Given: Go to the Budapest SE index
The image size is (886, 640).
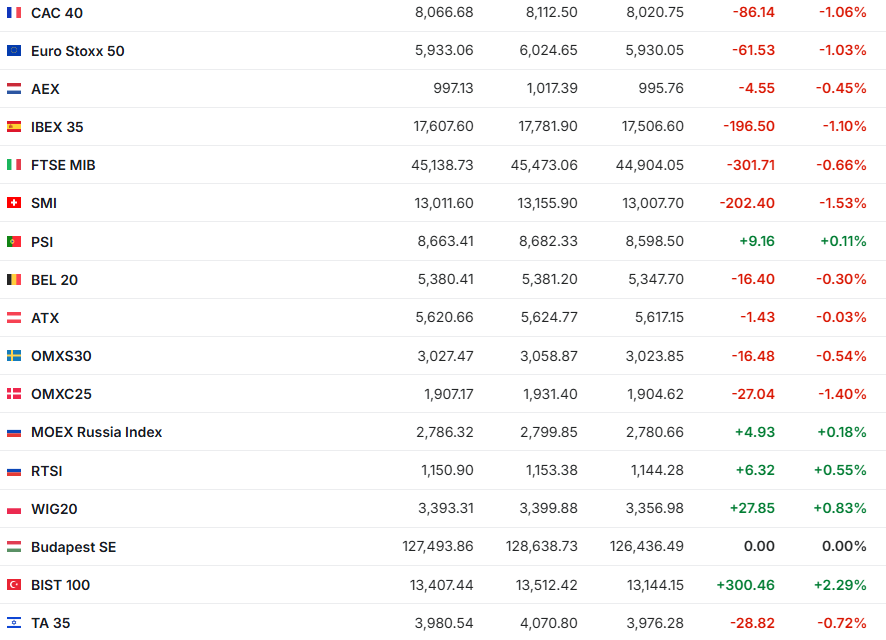Looking at the screenshot, I should (x=73, y=547).
